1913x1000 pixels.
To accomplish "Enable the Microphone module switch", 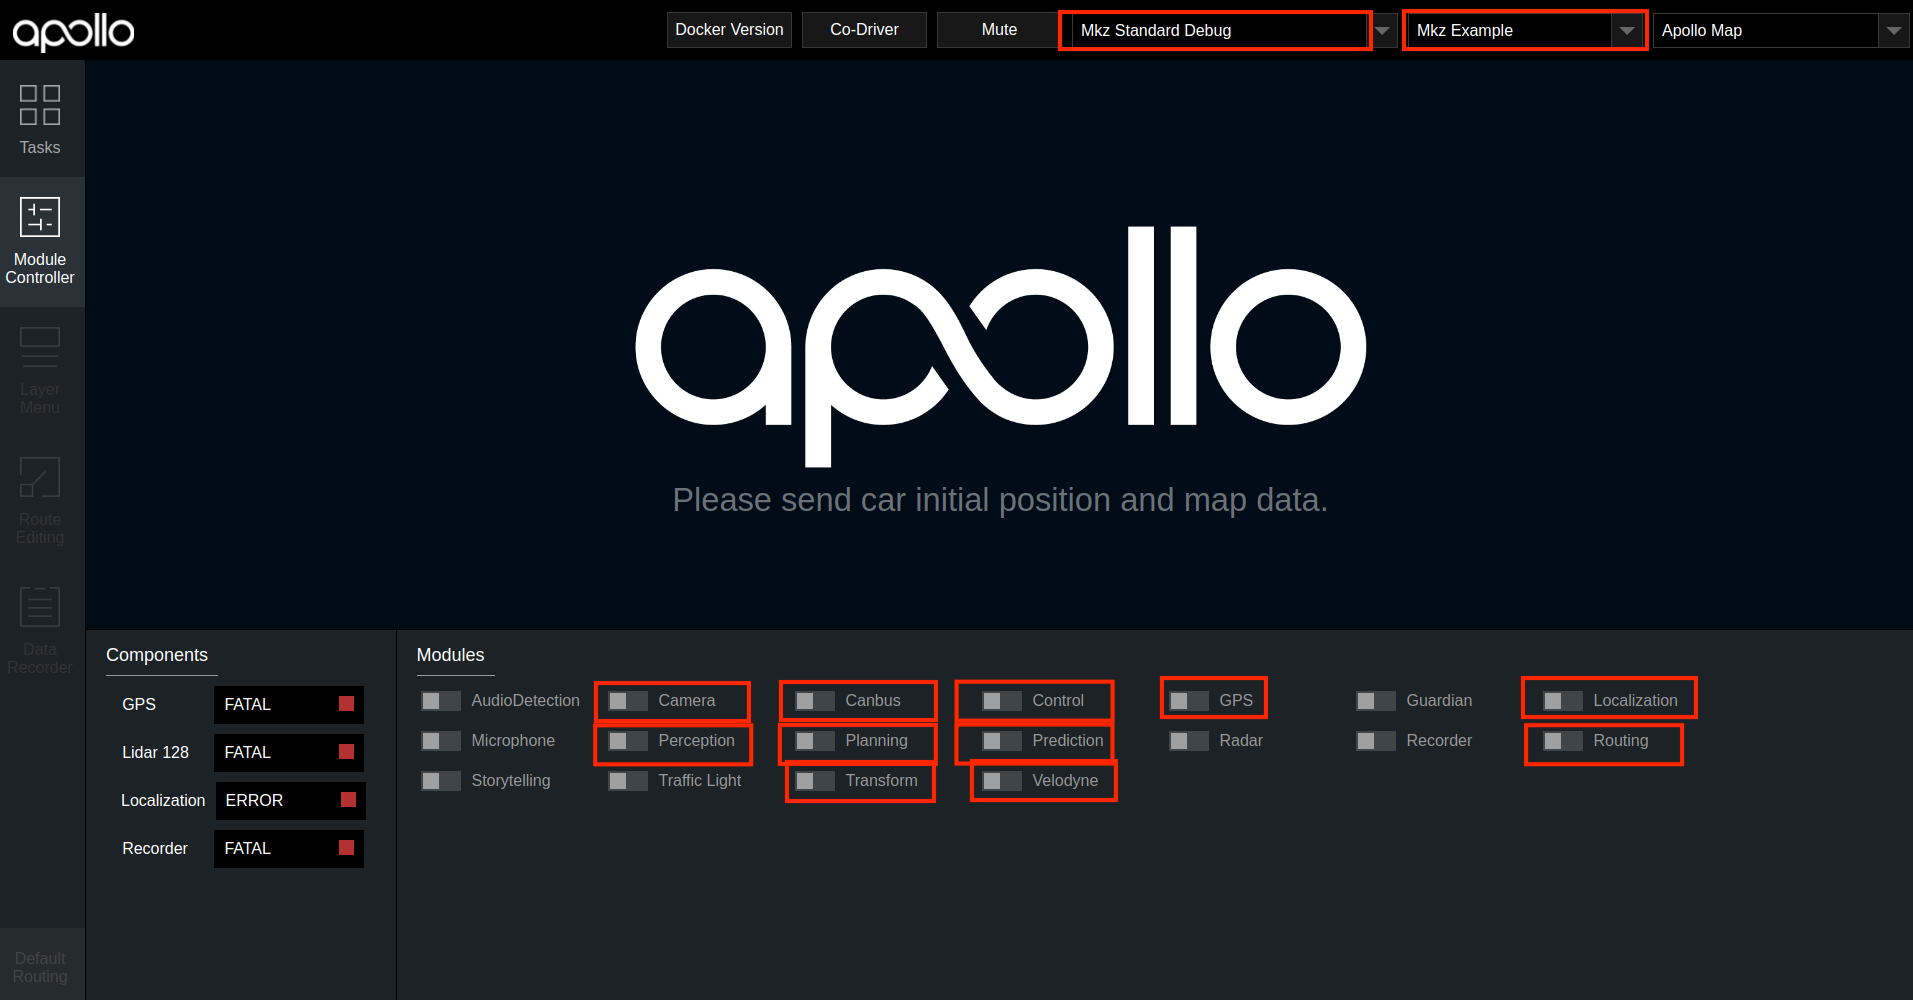I will (x=440, y=741).
